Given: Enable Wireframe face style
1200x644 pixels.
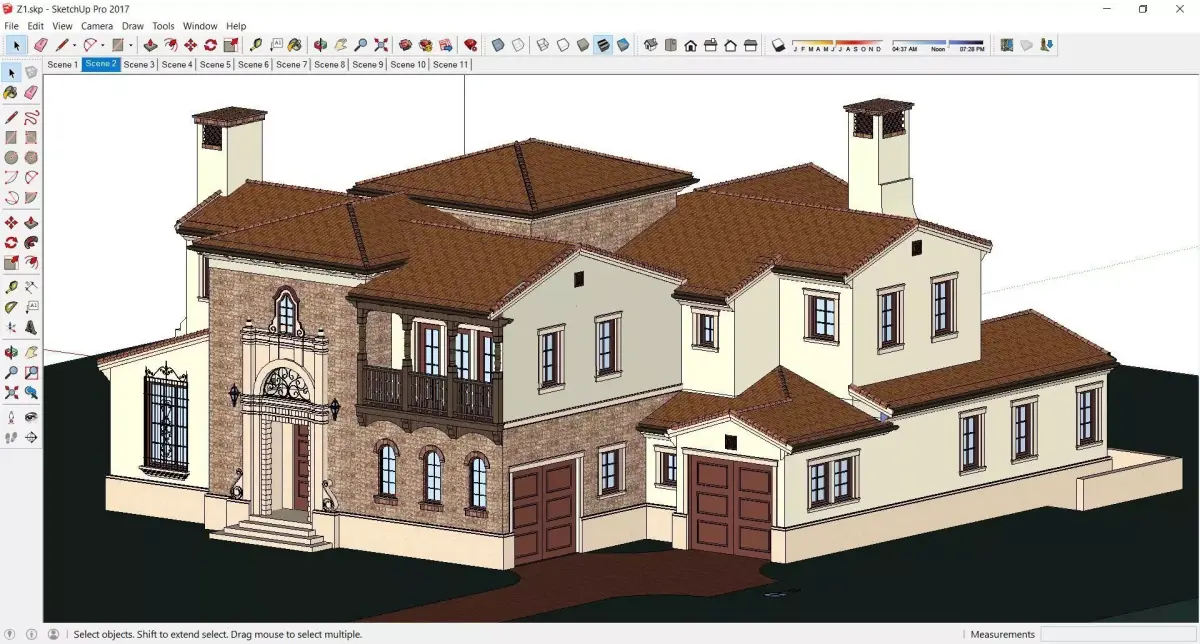Looking at the screenshot, I should pos(543,45).
